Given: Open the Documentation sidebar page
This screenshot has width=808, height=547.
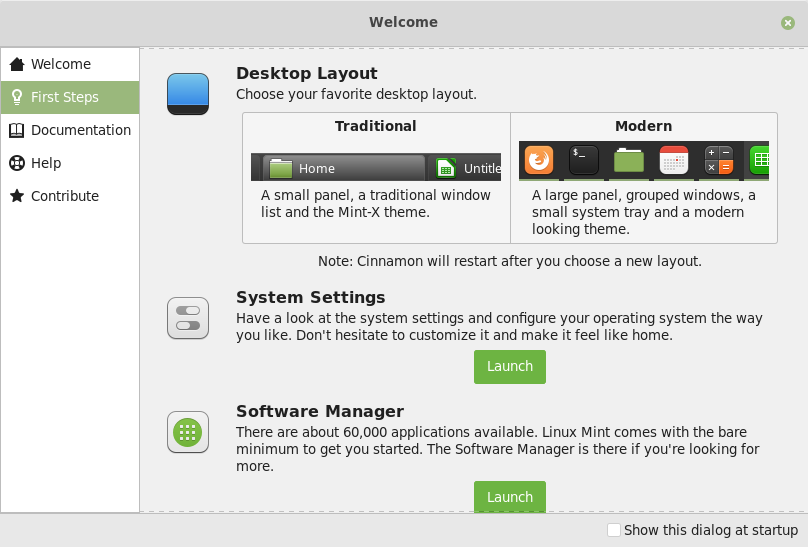Looking at the screenshot, I should pos(80,130).
